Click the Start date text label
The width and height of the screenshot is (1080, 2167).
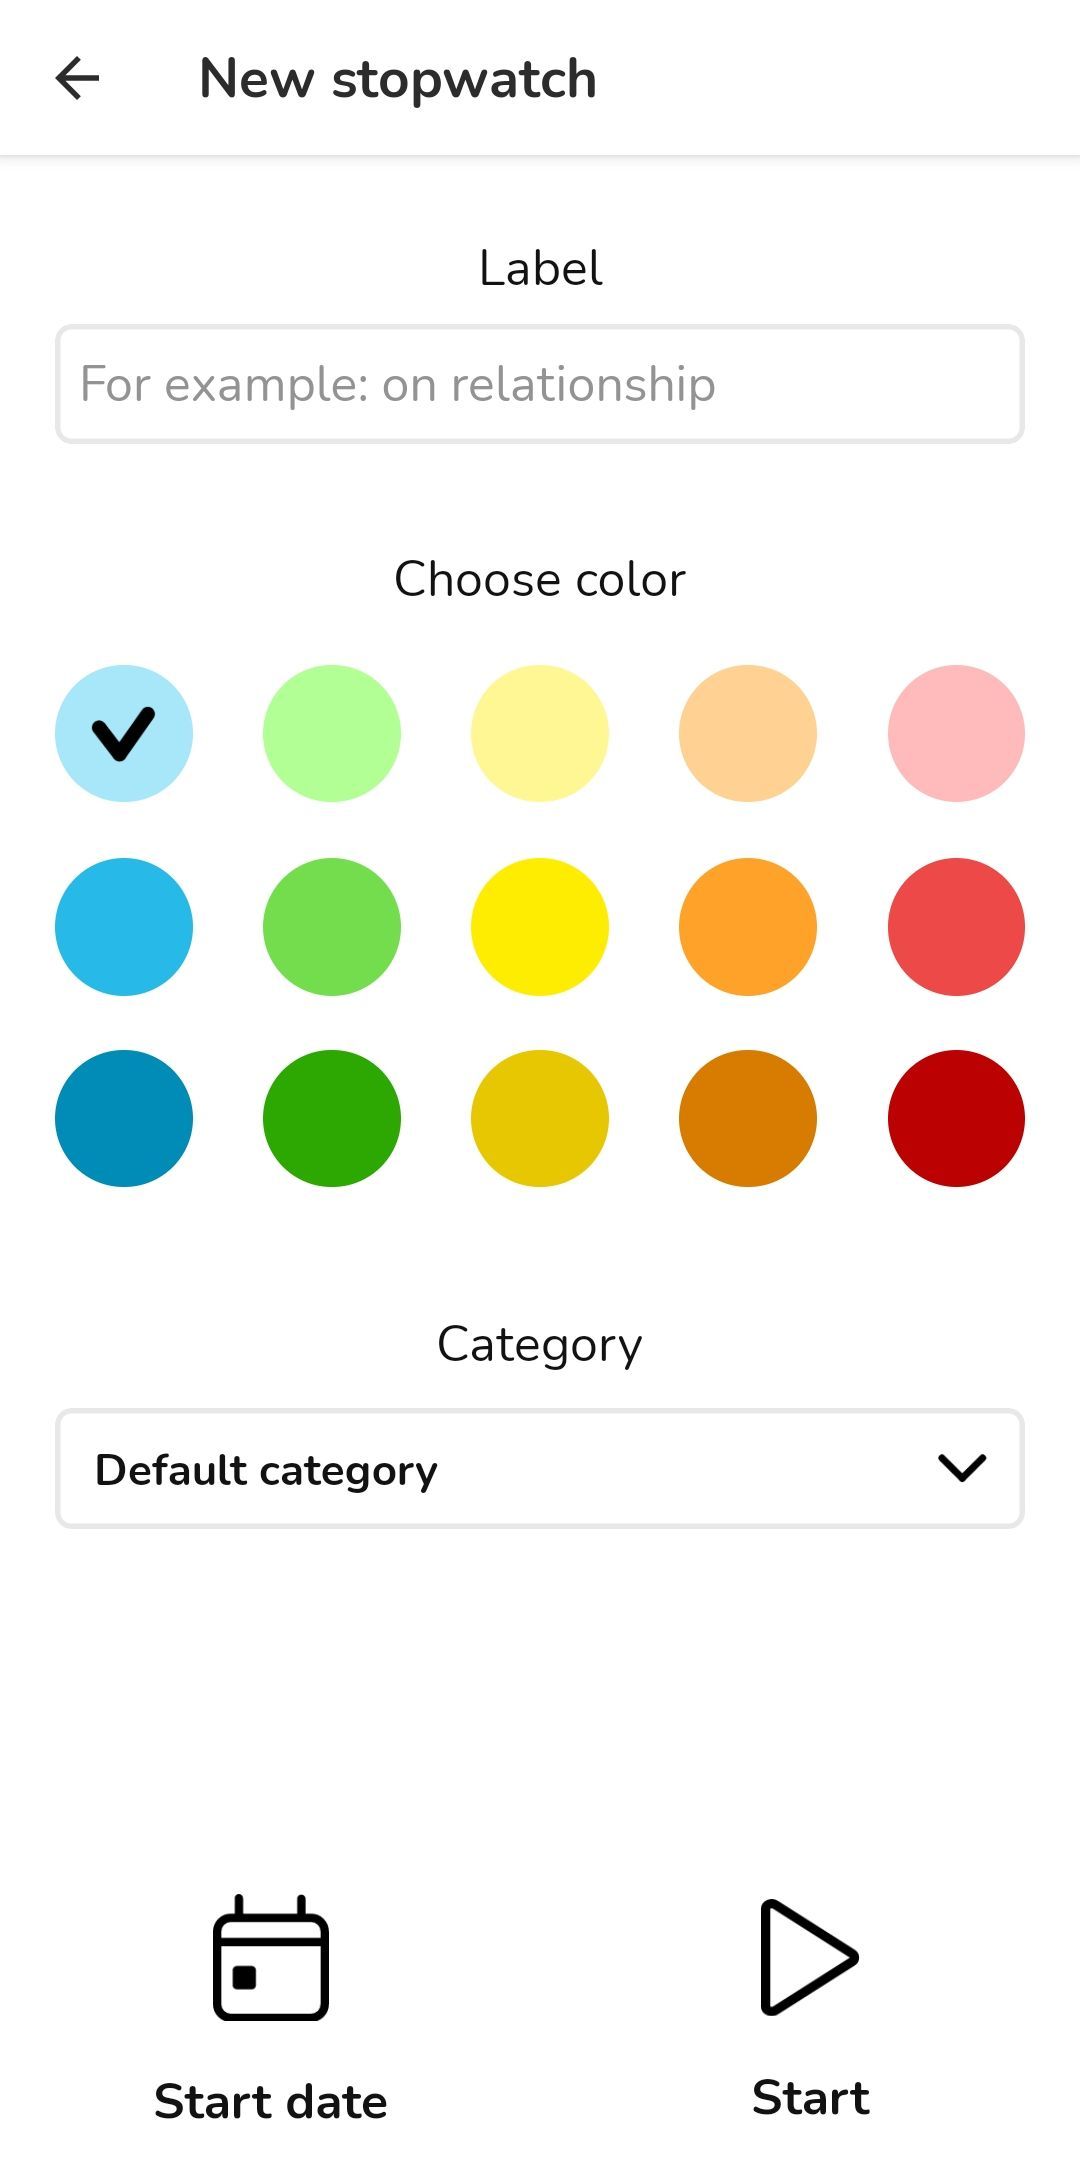click(271, 2101)
